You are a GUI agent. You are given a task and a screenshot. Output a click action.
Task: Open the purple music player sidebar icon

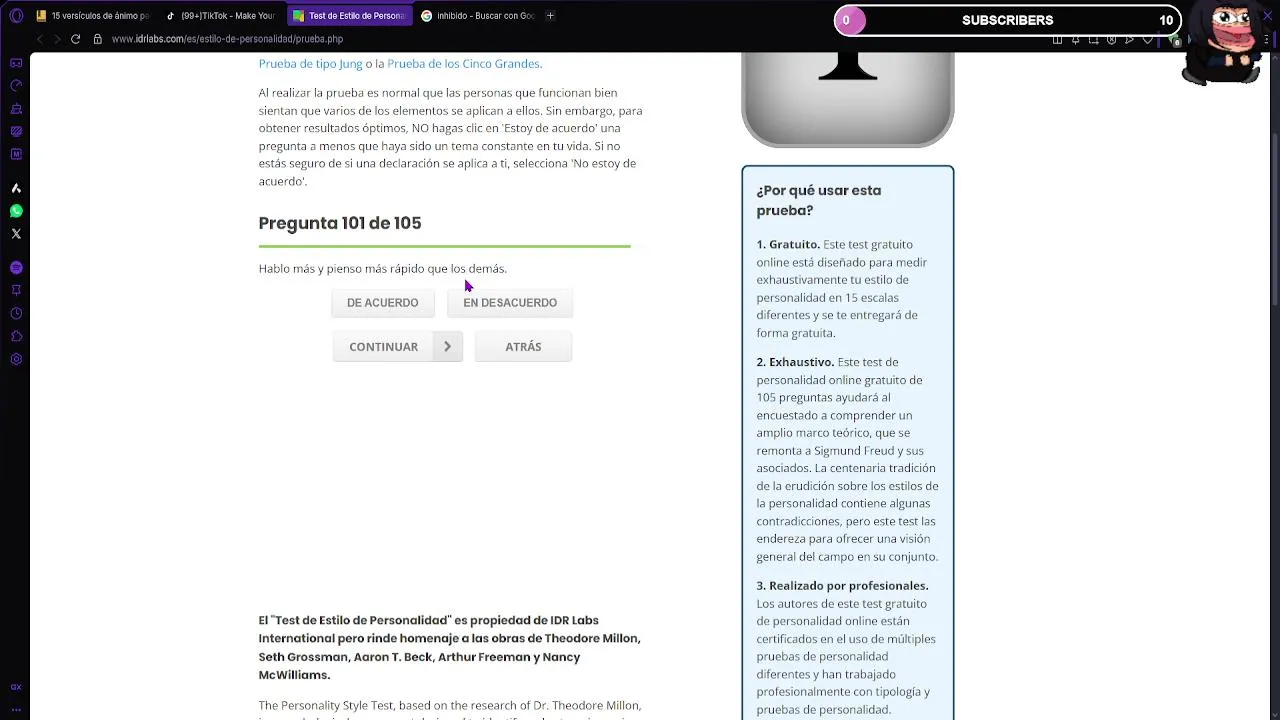pyautogui.click(x=16, y=267)
